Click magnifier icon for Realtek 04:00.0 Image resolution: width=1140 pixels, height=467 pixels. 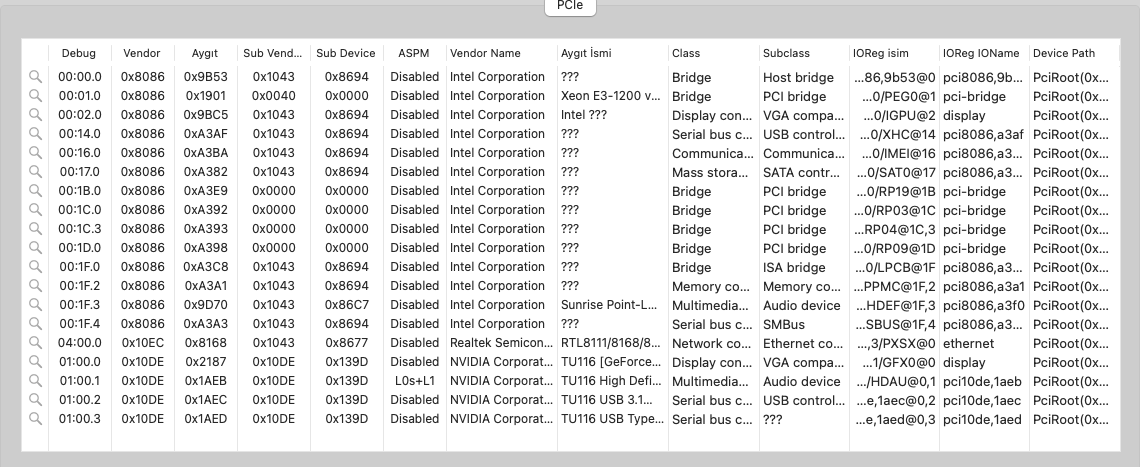click(35, 343)
